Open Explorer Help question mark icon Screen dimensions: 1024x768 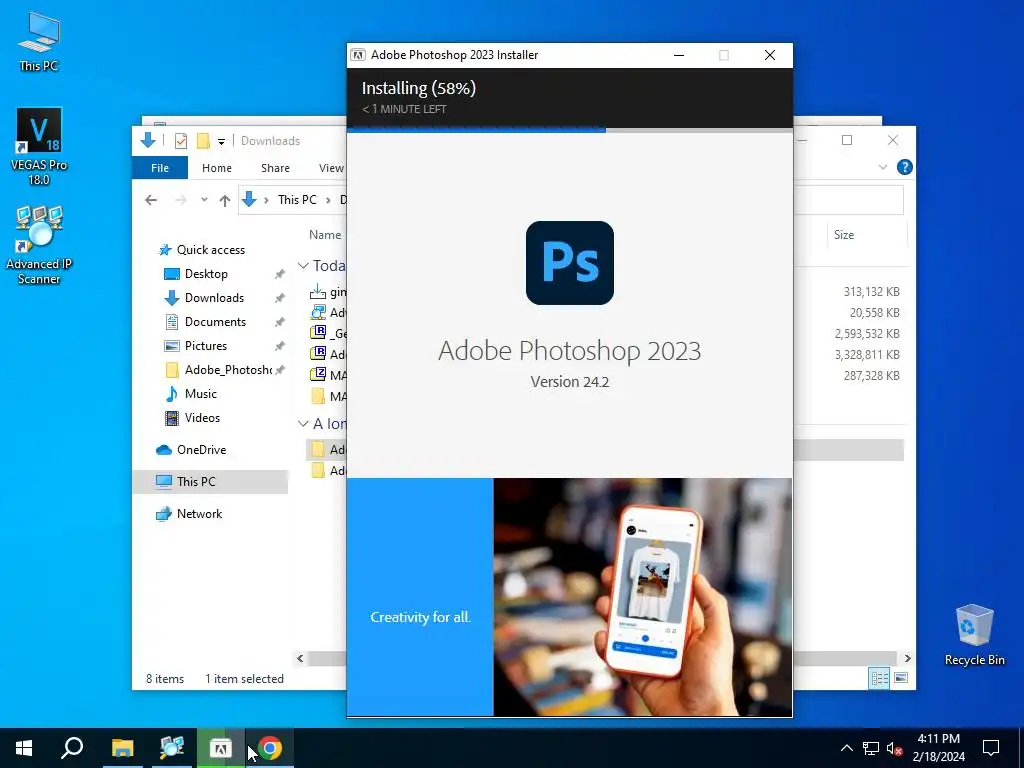point(904,167)
